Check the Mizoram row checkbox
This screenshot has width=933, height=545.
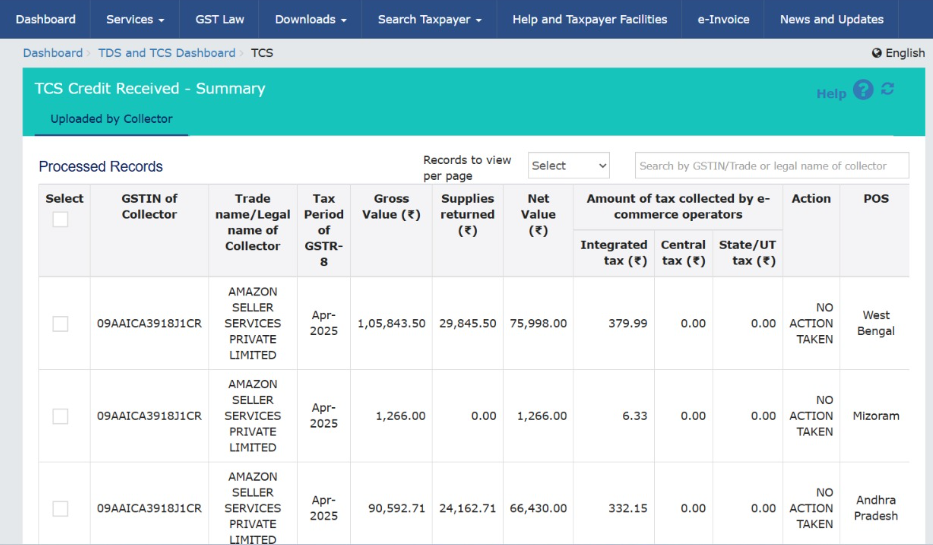(60, 416)
